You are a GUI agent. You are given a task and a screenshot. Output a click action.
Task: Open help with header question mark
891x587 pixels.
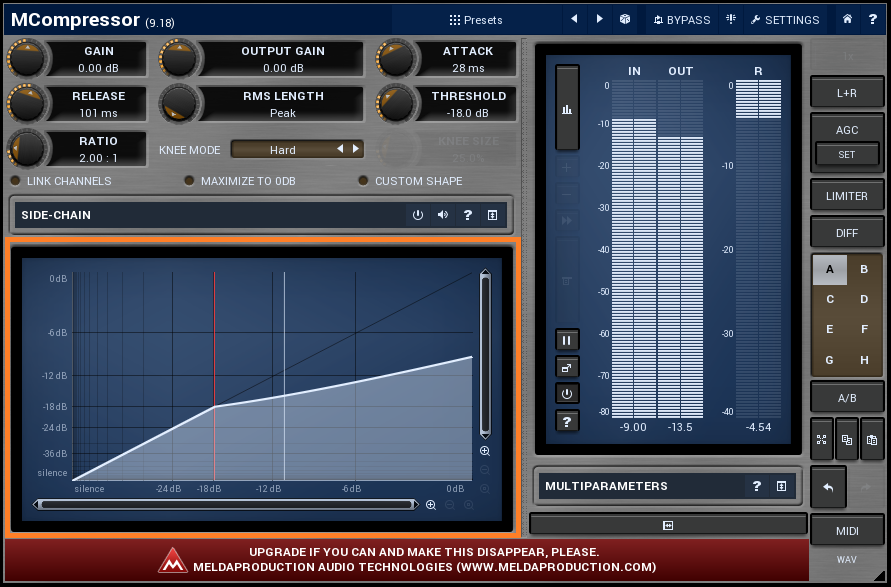point(873,19)
